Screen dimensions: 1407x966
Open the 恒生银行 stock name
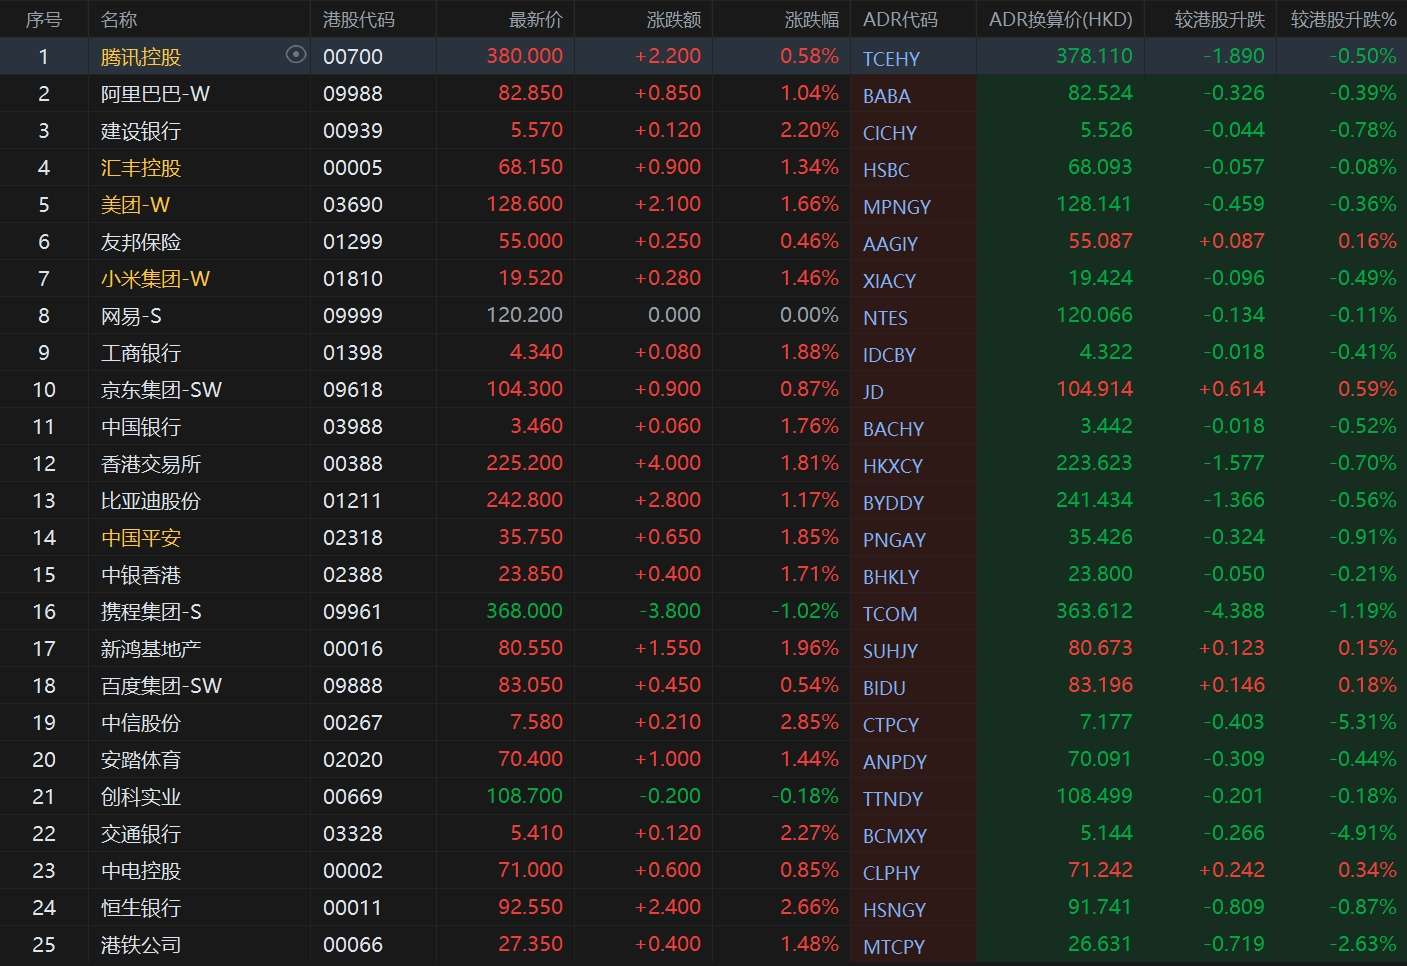coord(141,908)
